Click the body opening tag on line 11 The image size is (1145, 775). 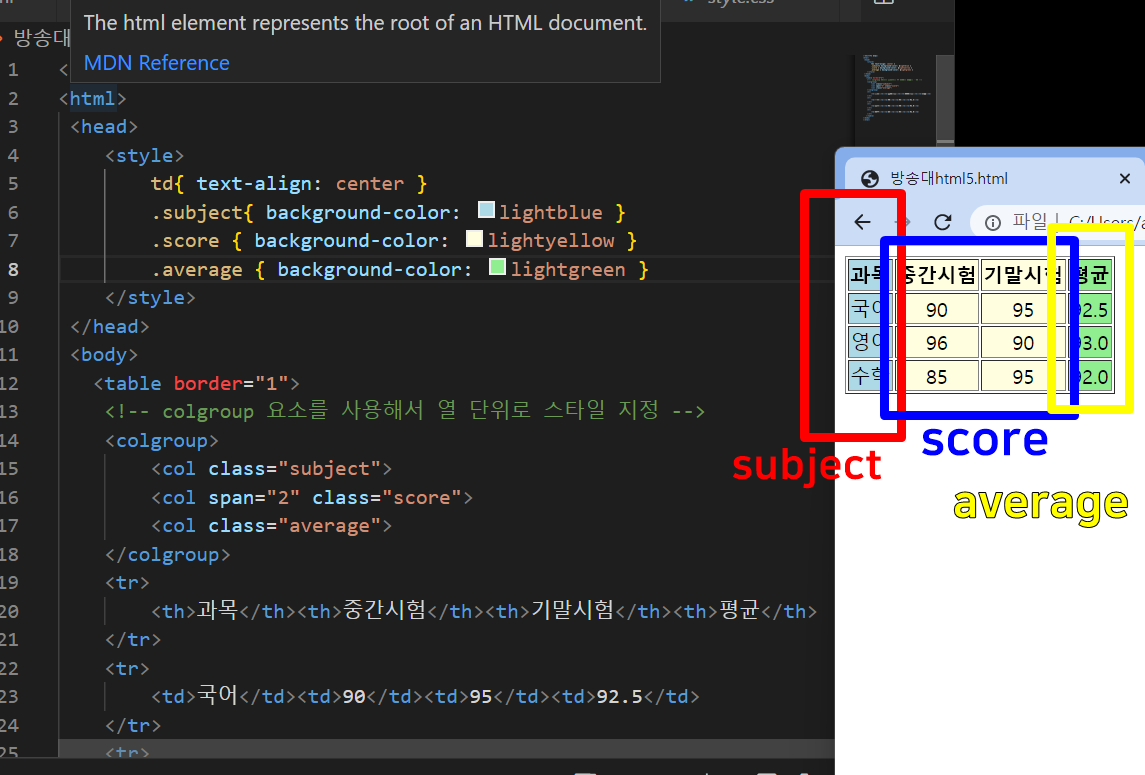pyautogui.click(x=104, y=355)
